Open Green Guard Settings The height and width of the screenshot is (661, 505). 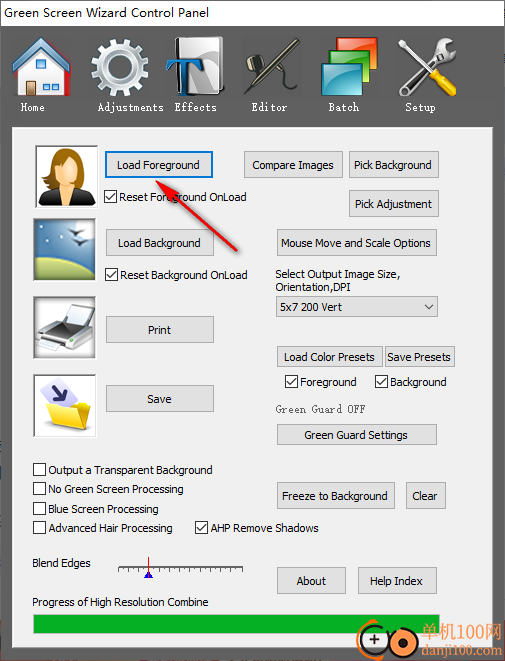[357, 435]
